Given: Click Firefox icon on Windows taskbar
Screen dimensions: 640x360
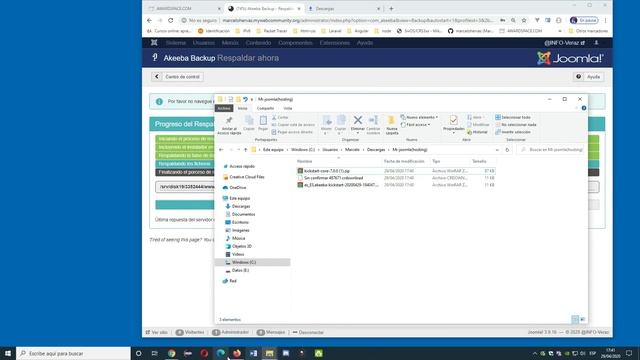Looking at the screenshot, I should click(x=237, y=353).
